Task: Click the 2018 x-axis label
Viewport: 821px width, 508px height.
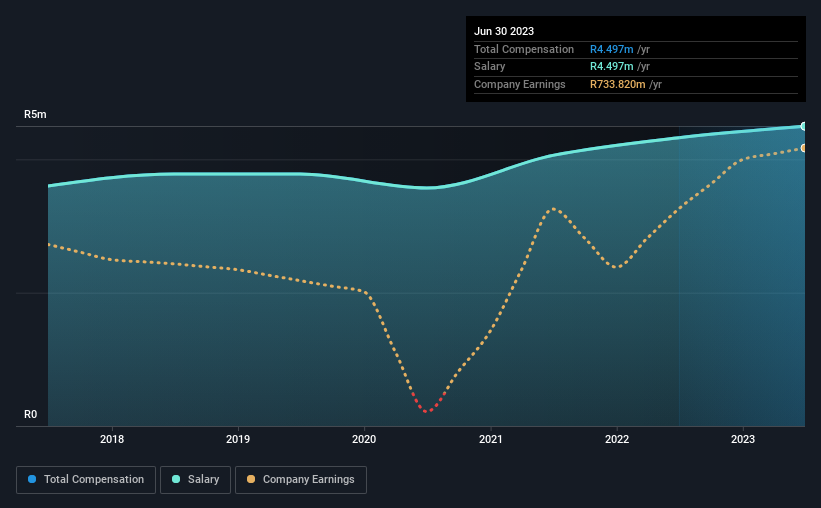Action: pyautogui.click(x=112, y=439)
